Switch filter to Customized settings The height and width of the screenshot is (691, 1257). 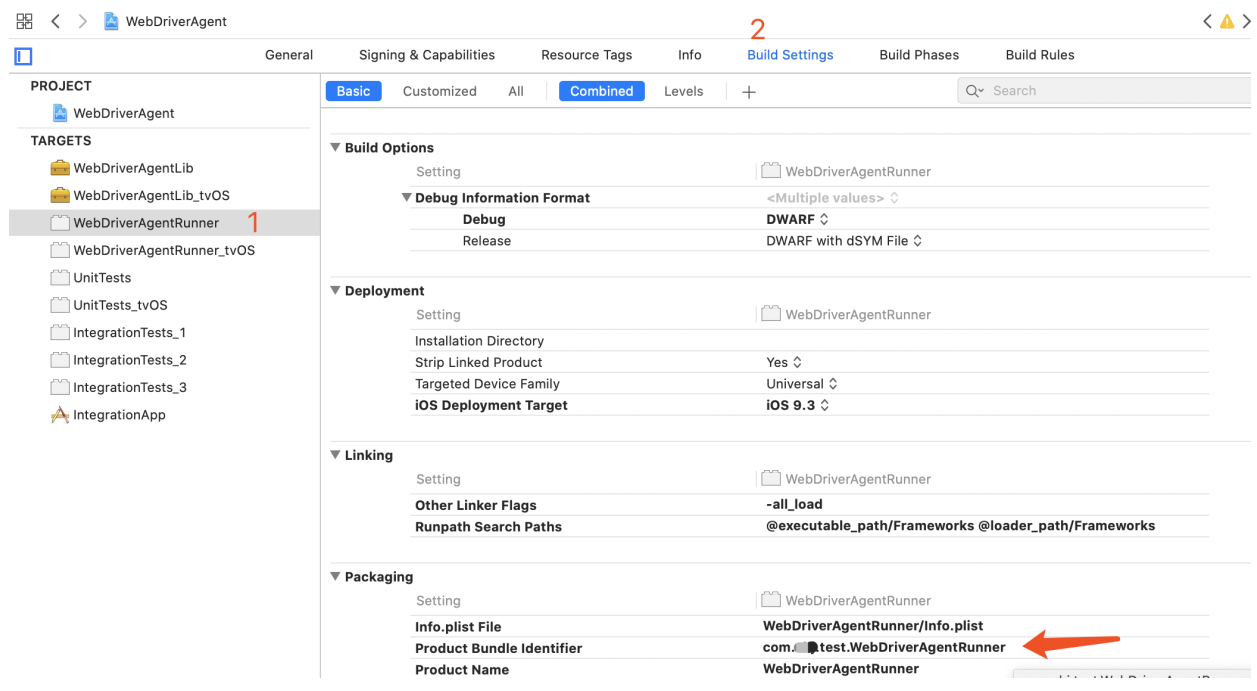440,91
